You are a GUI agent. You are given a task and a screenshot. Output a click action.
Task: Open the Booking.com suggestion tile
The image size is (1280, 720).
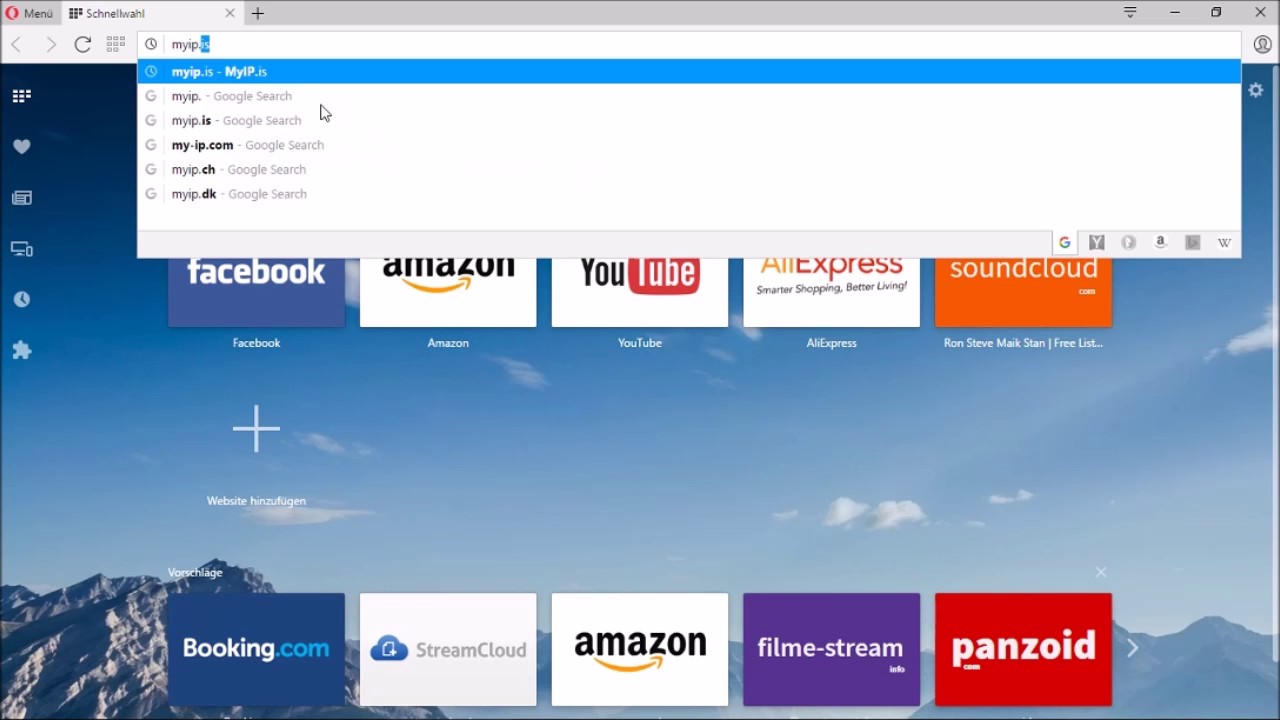click(256, 649)
